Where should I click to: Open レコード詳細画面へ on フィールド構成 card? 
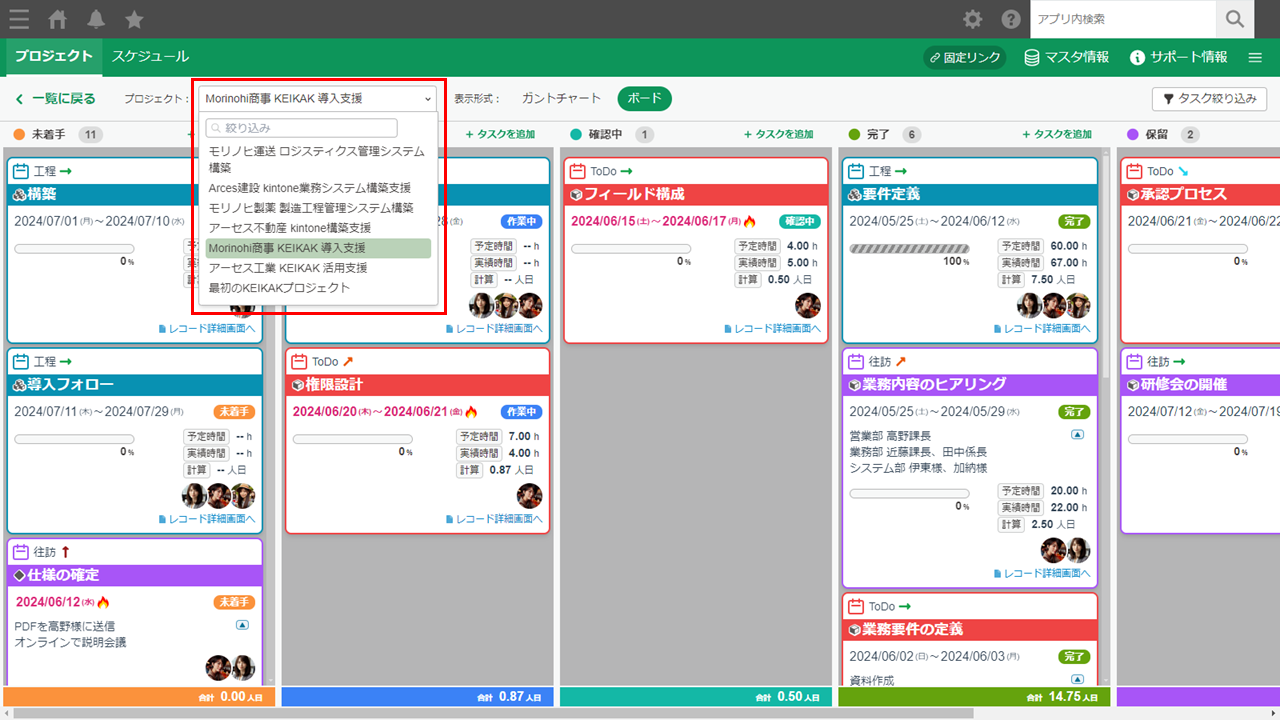tap(772, 328)
